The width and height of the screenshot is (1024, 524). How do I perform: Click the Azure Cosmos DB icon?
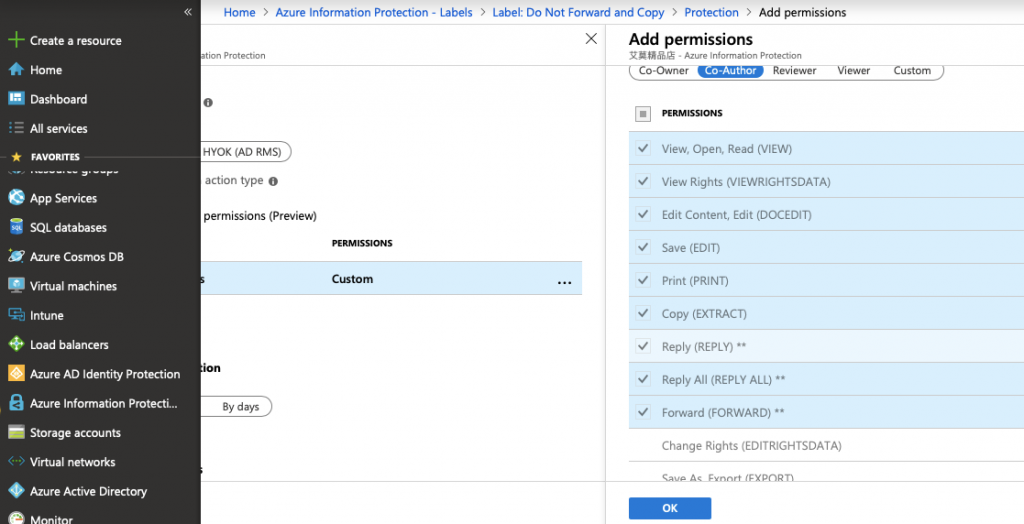(x=16, y=257)
